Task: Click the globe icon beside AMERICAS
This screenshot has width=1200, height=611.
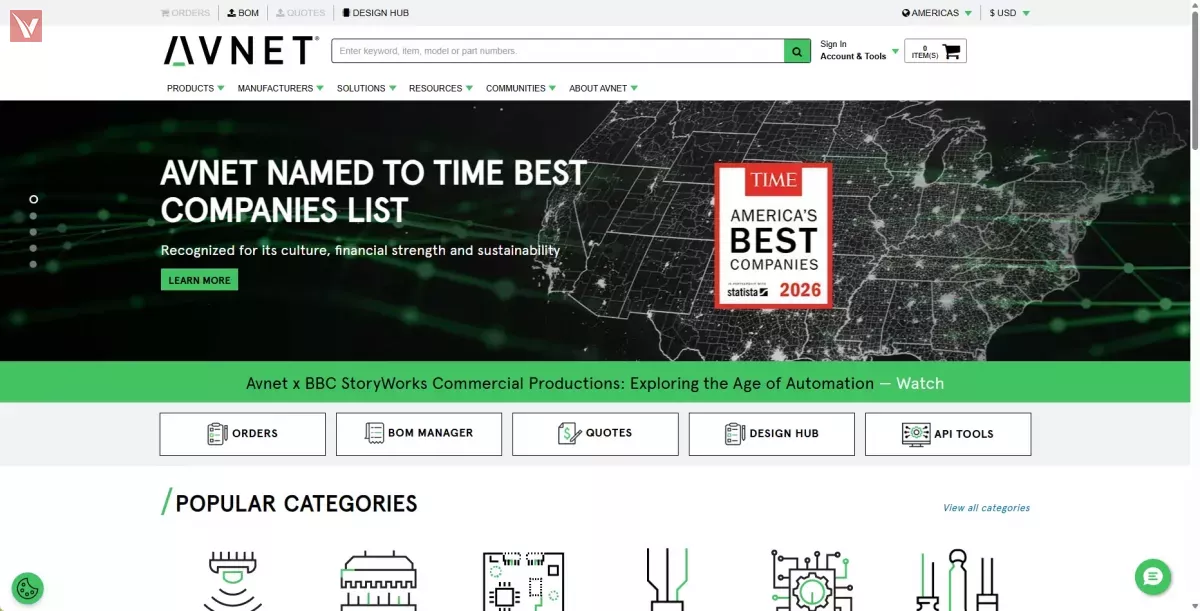Action: [906, 13]
